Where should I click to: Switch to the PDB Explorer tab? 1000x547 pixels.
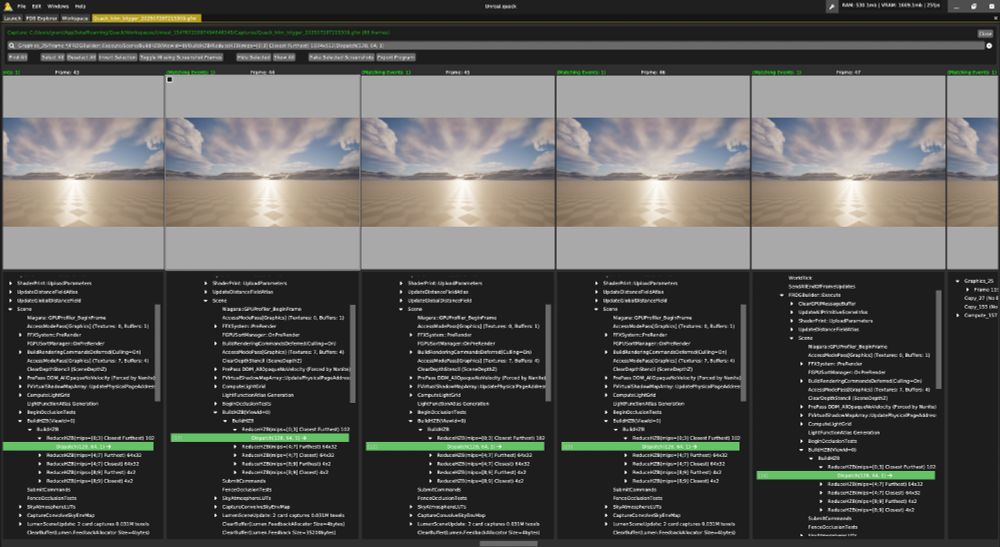pyautogui.click(x=41, y=18)
